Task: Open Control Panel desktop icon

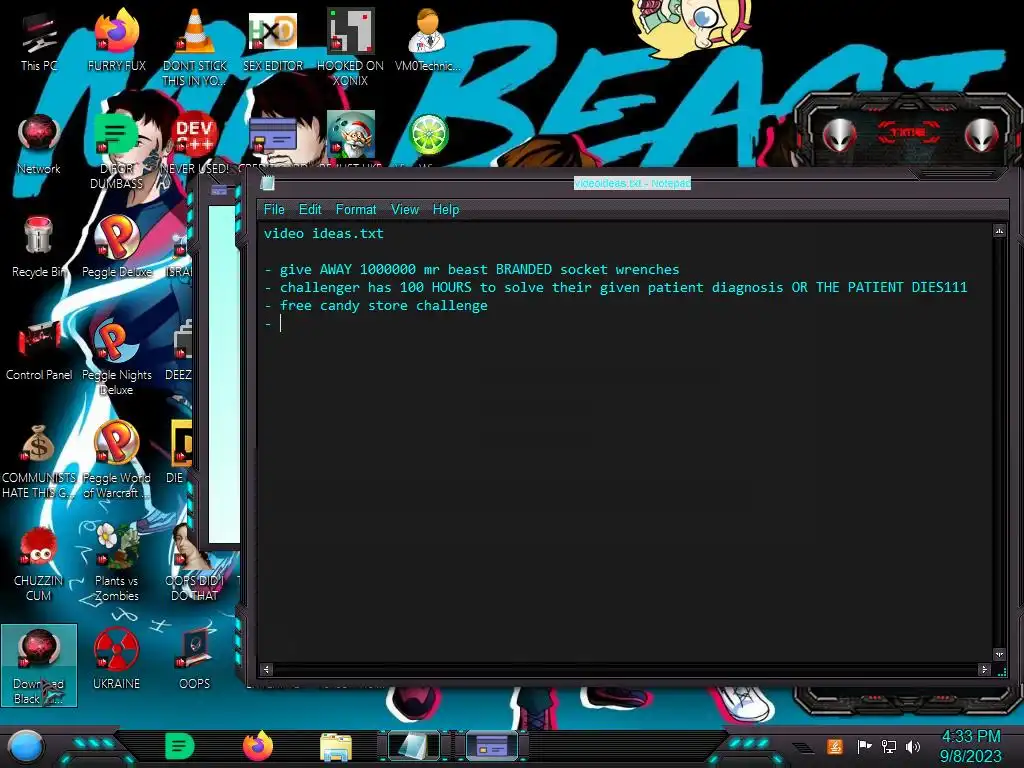Action: coord(39,350)
